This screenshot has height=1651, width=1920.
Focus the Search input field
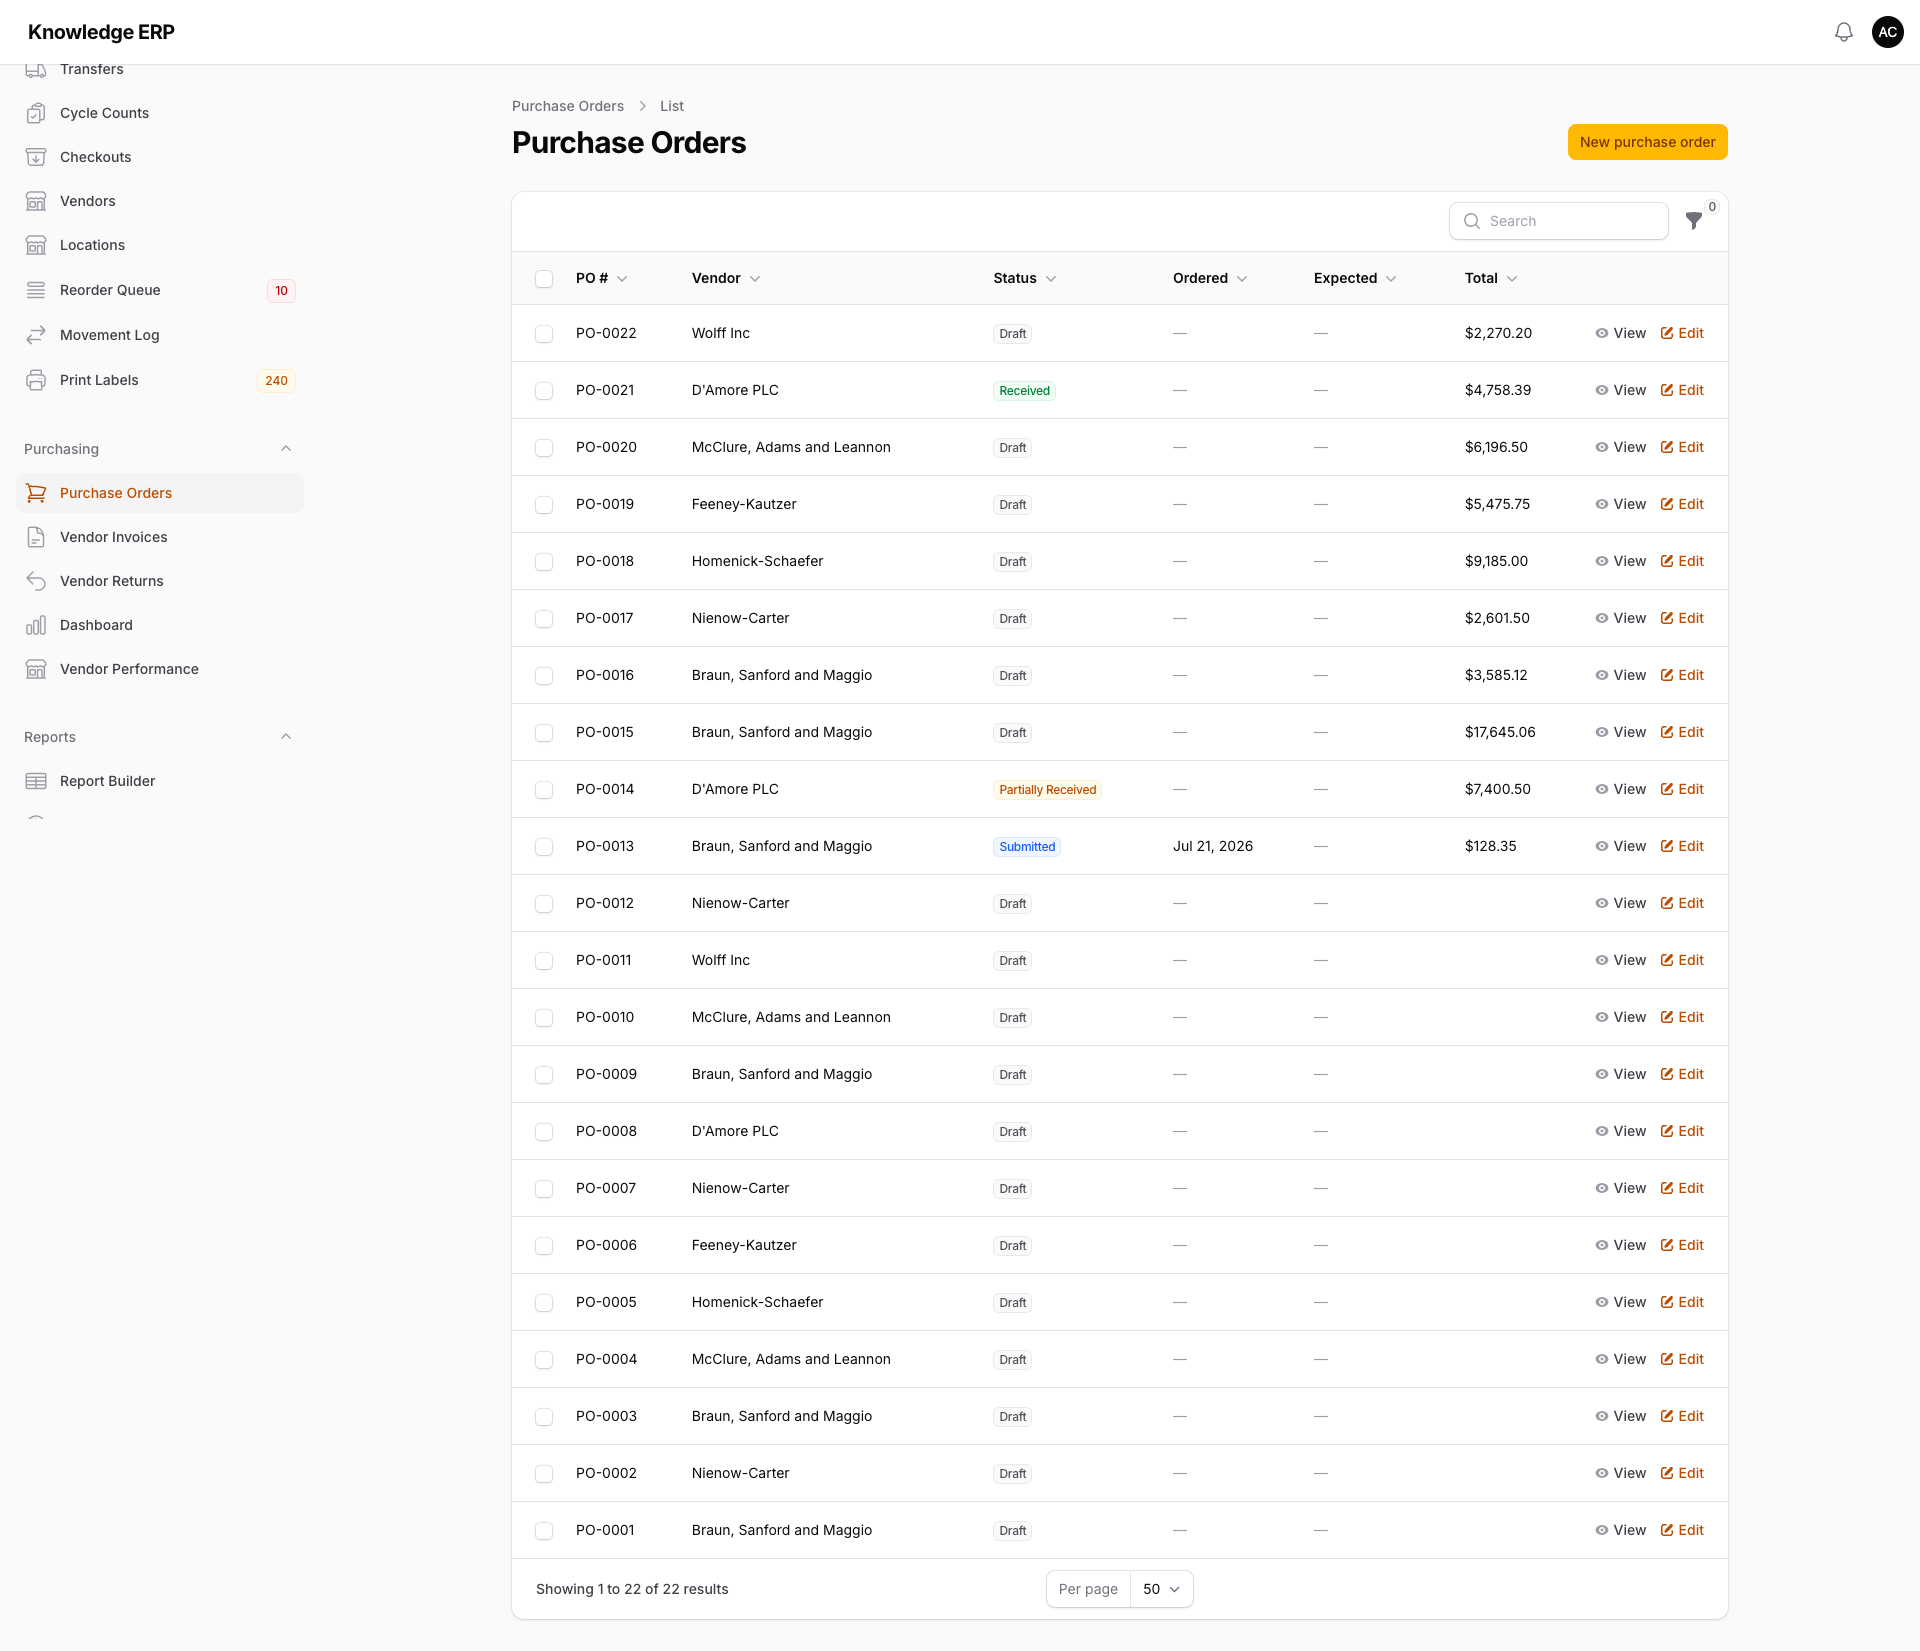tap(1558, 221)
